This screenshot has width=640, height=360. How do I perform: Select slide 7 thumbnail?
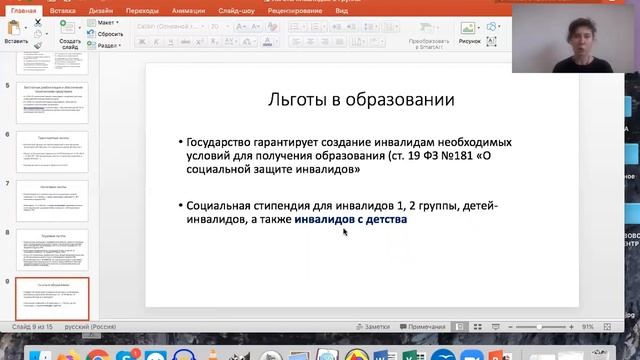point(52,201)
